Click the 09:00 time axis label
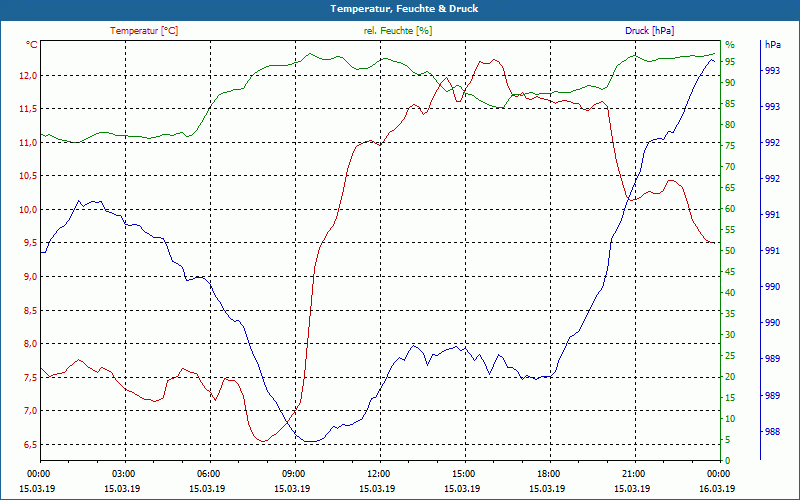Viewport: 800px width, 500px height. [x=292, y=473]
